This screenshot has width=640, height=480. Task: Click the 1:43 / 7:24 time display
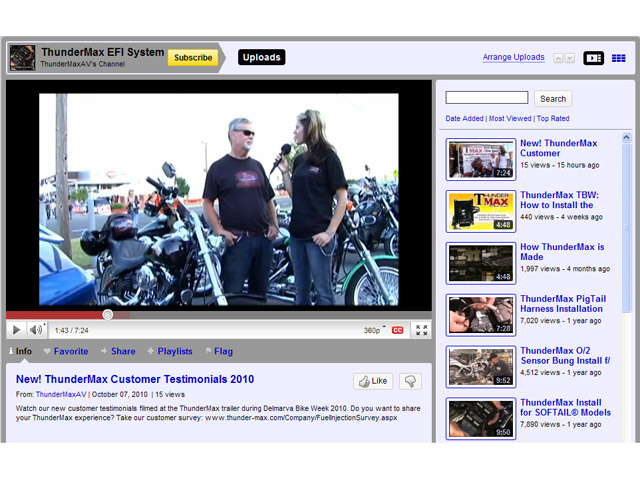point(71,330)
